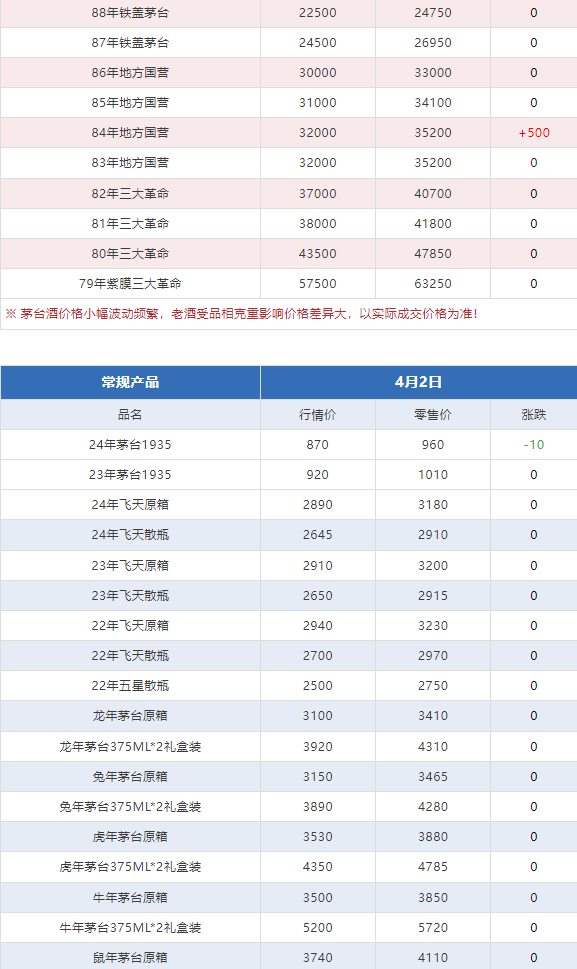Click market price 2645 for 24年飞天散瓶
The width and height of the screenshot is (577, 969).
tap(318, 535)
